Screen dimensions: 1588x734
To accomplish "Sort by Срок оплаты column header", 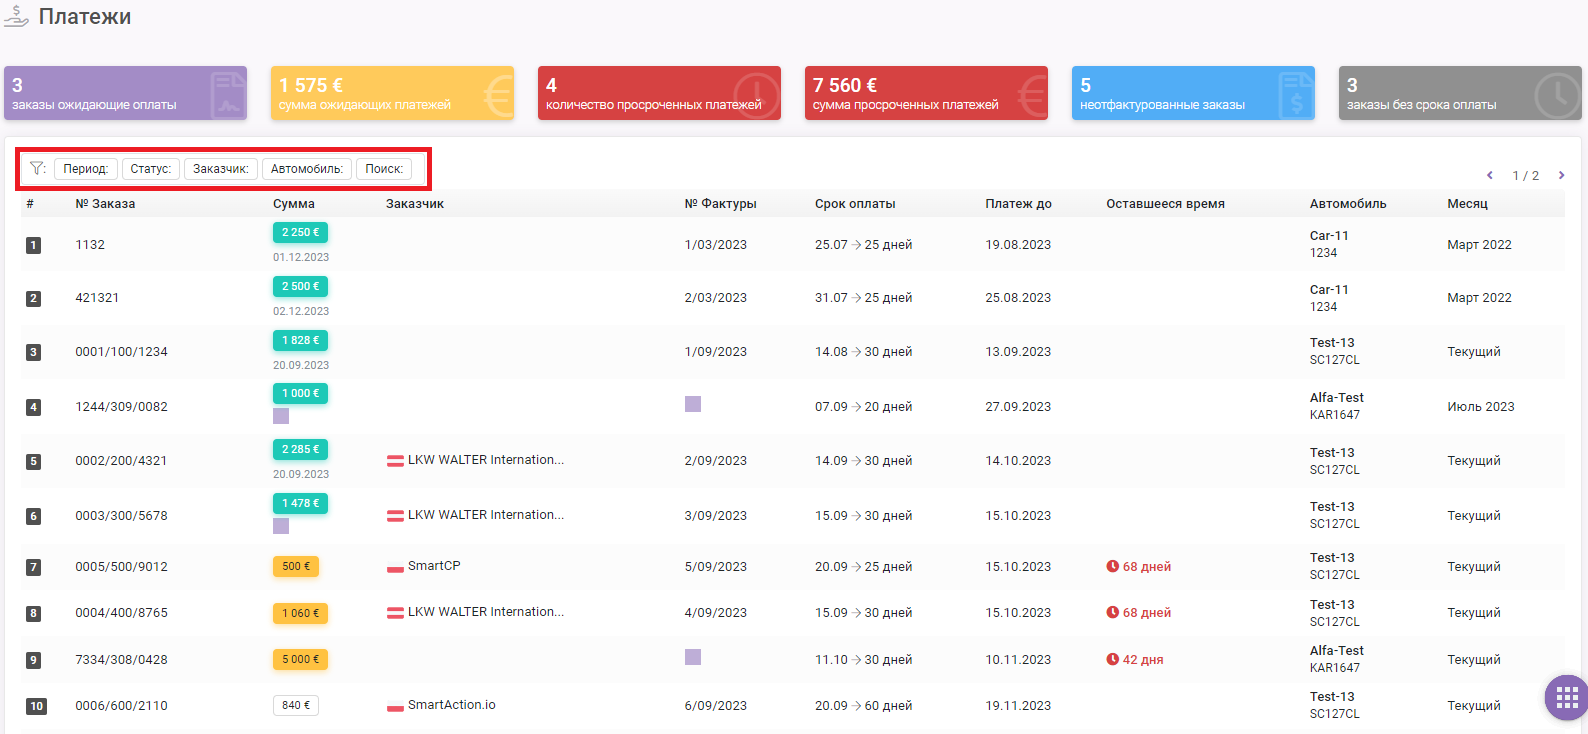I will point(855,204).
